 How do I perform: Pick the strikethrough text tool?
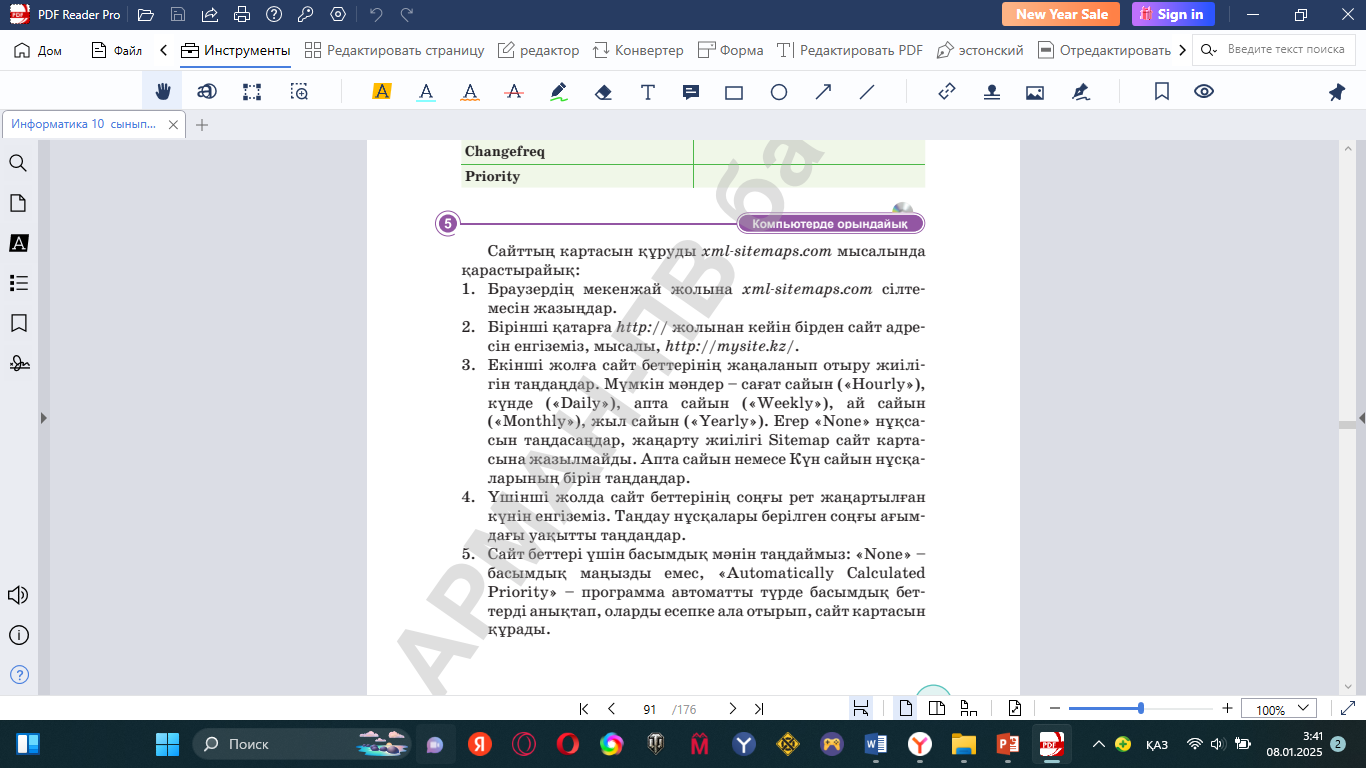point(514,92)
